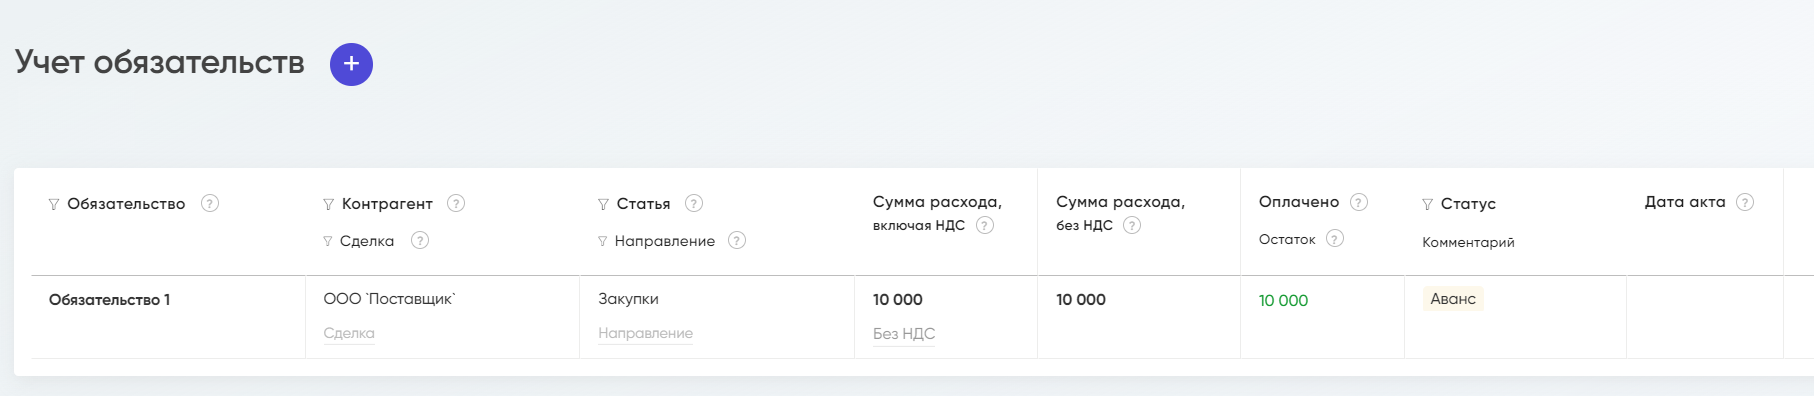Open filter icon for Статус column

pyautogui.click(x=1427, y=204)
